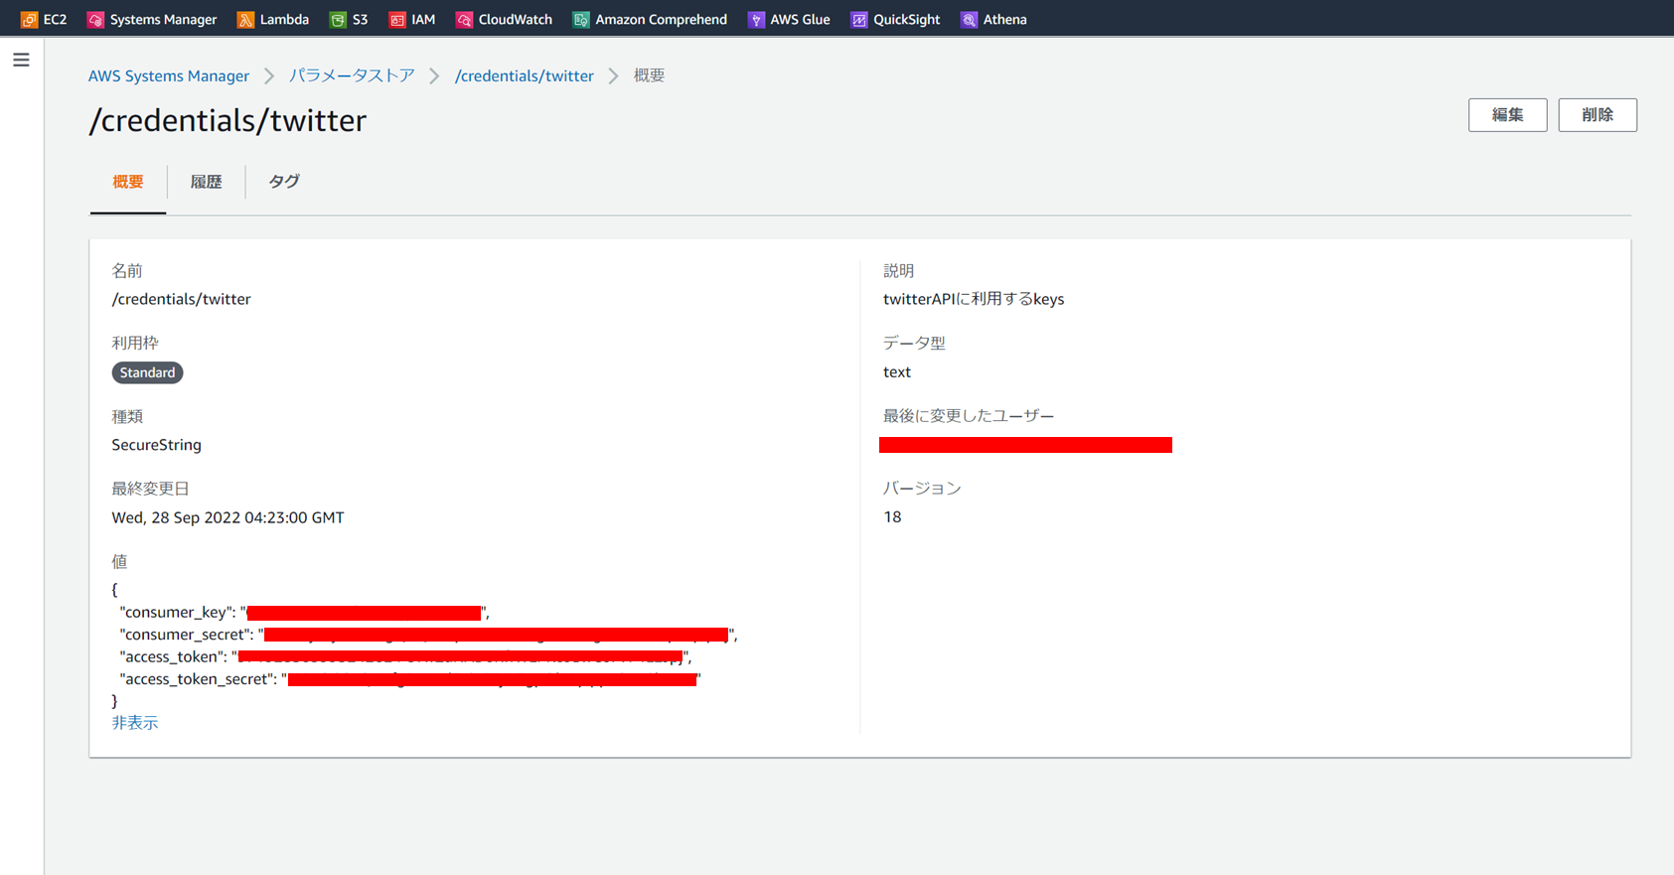Click the version number 18
The width and height of the screenshot is (1674, 875).
pyautogui.click(x=892, y=517)
